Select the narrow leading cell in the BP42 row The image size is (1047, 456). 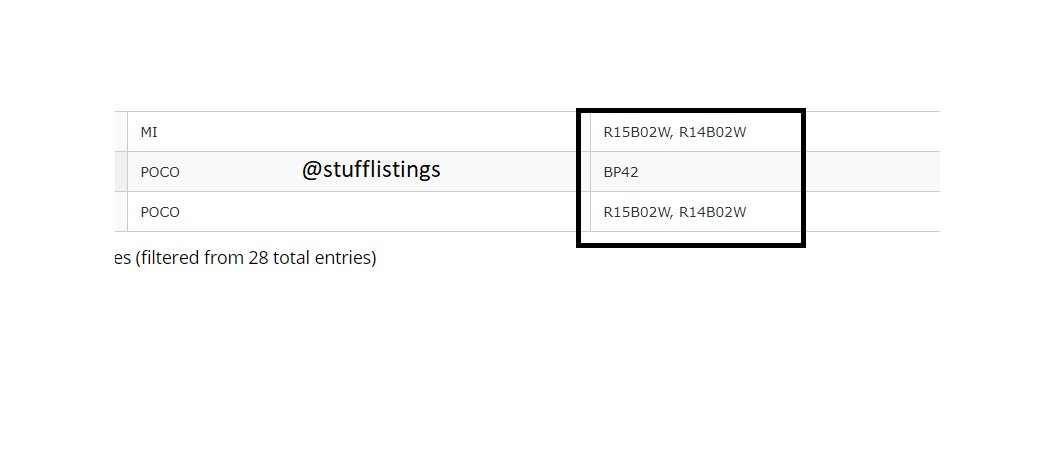120,172
